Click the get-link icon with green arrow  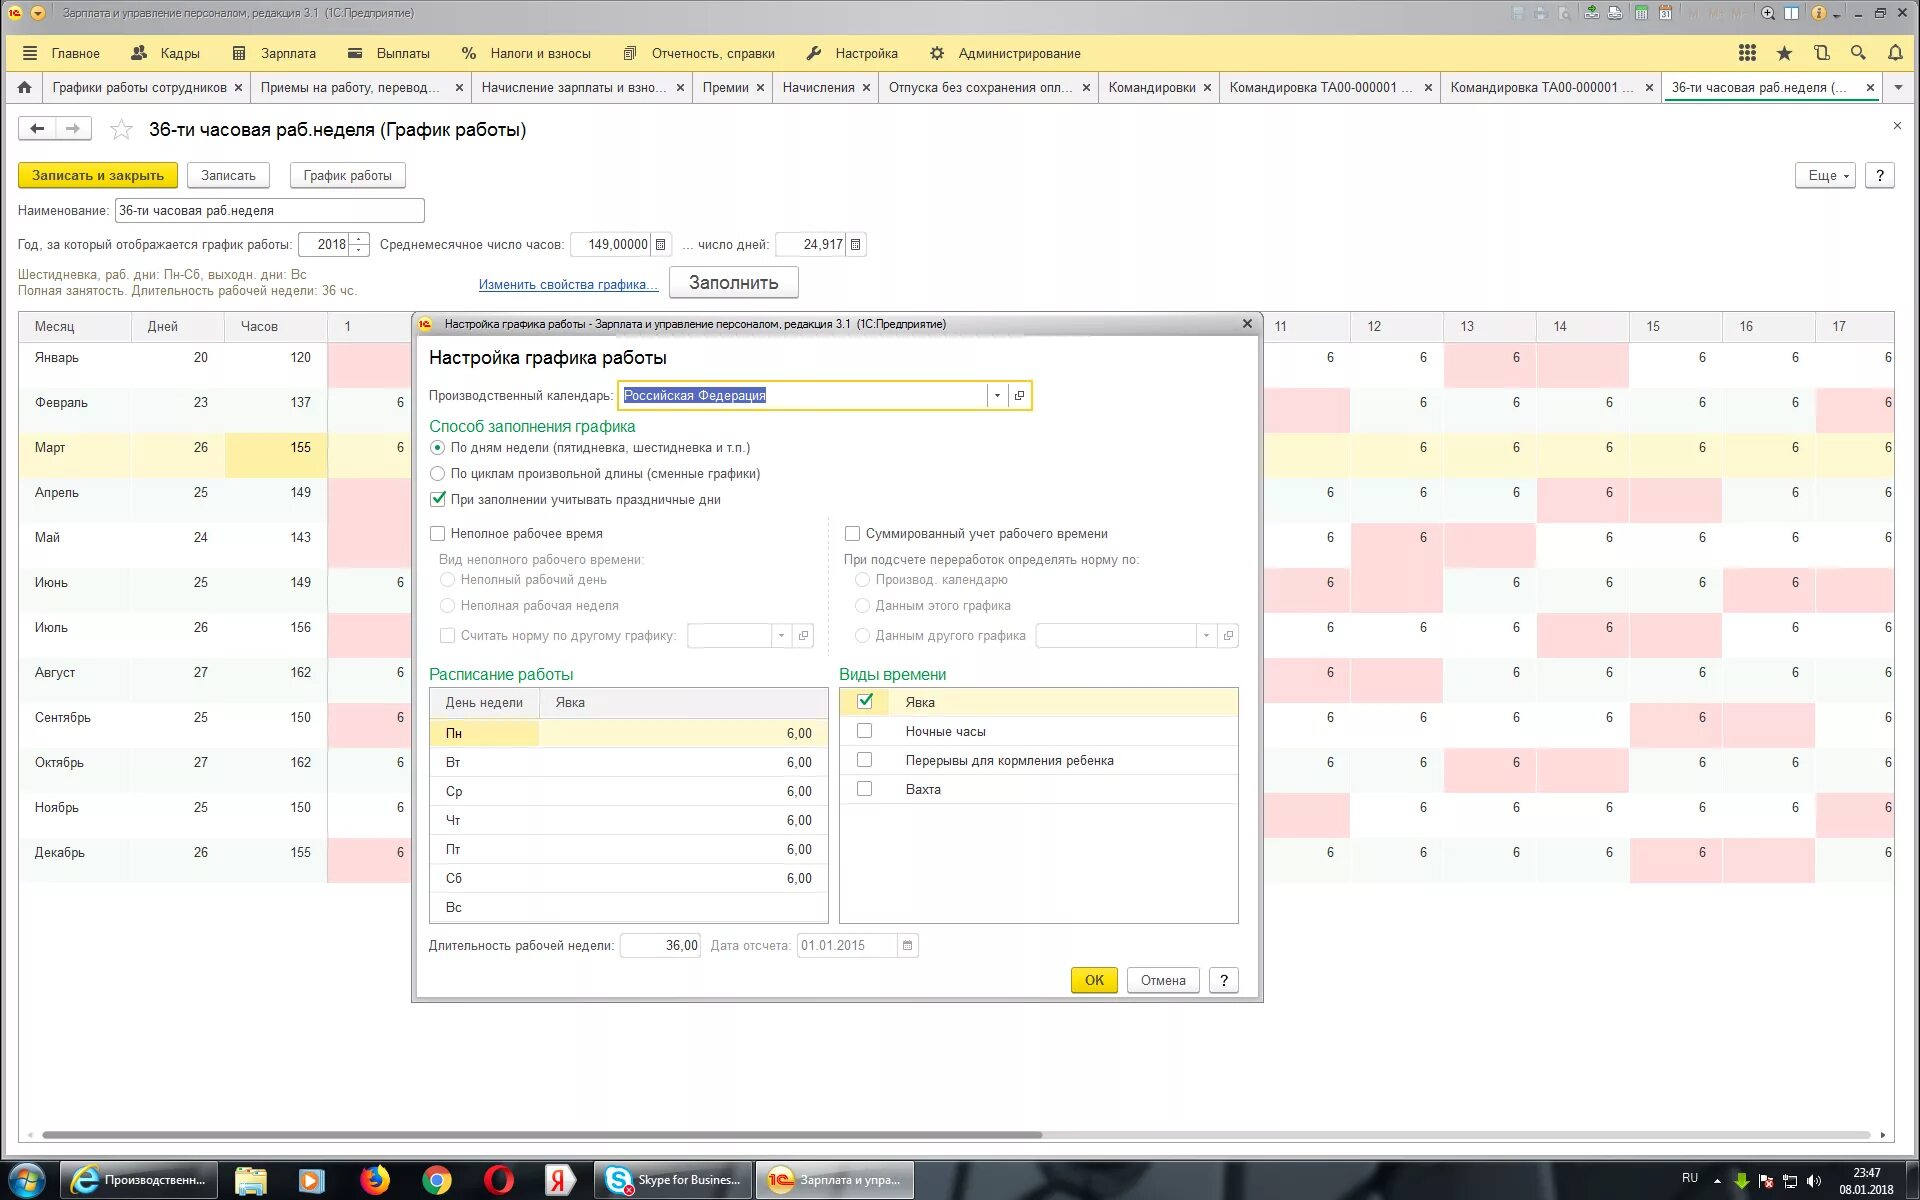pos(1591,13)
